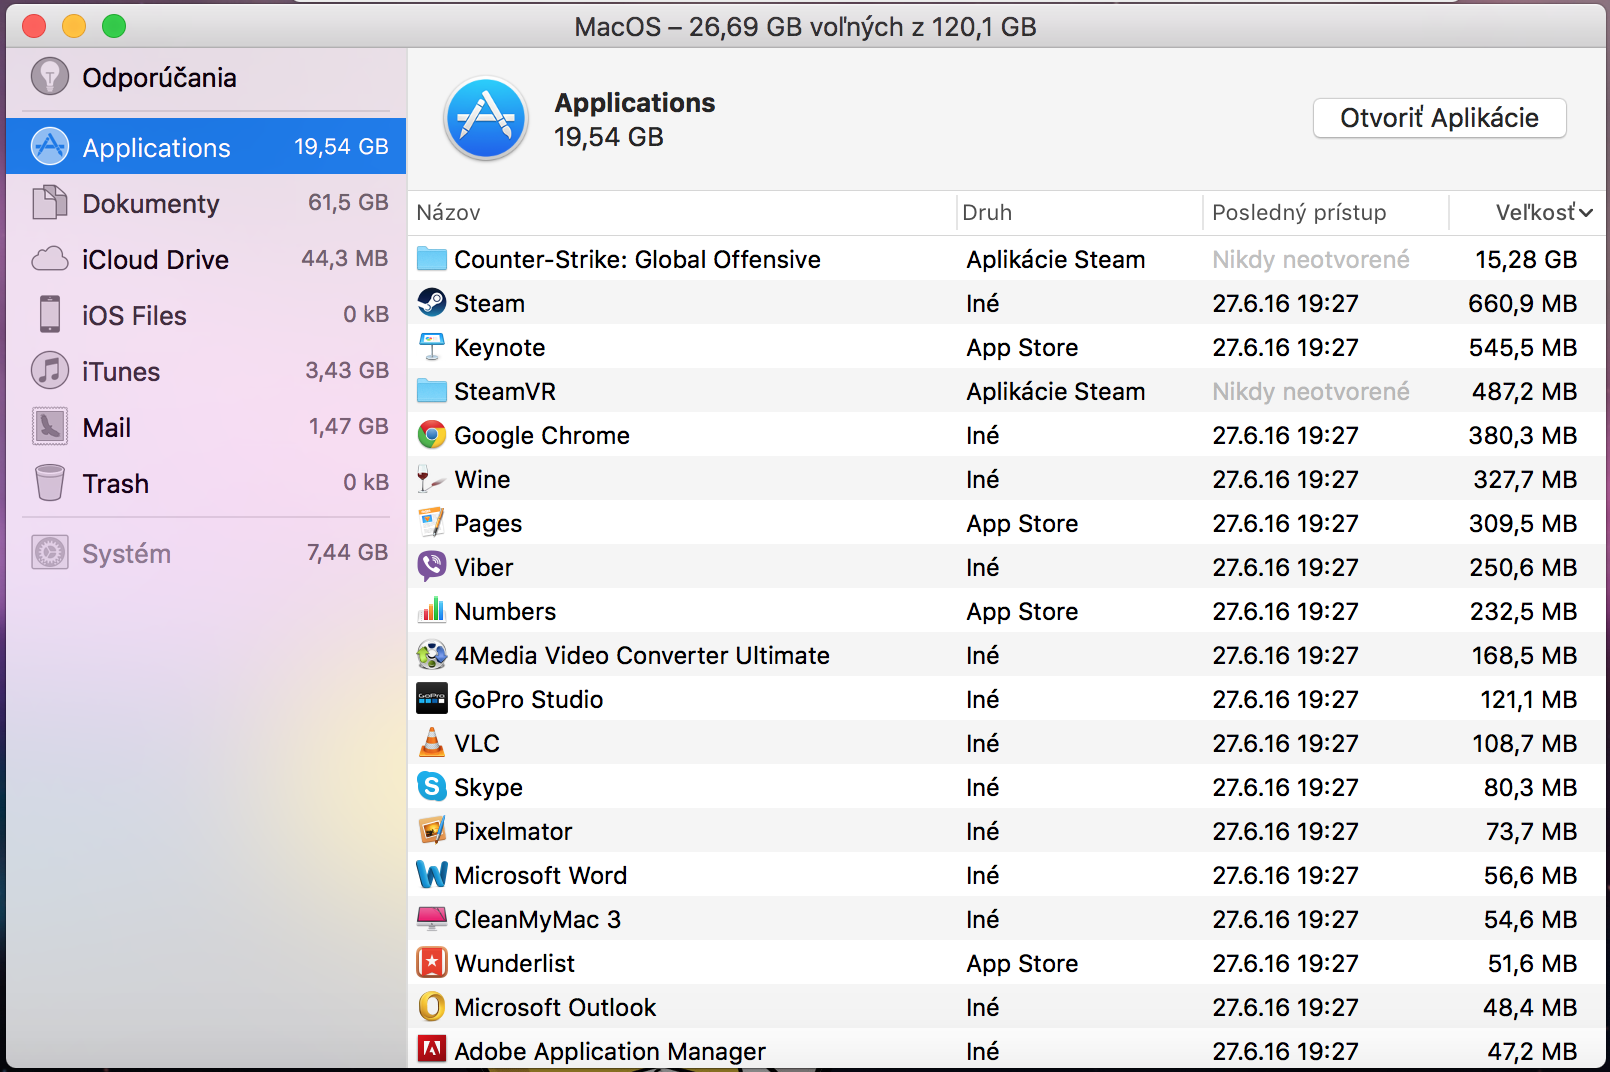Select Systém in the sidebar

[x=206, y=553]
